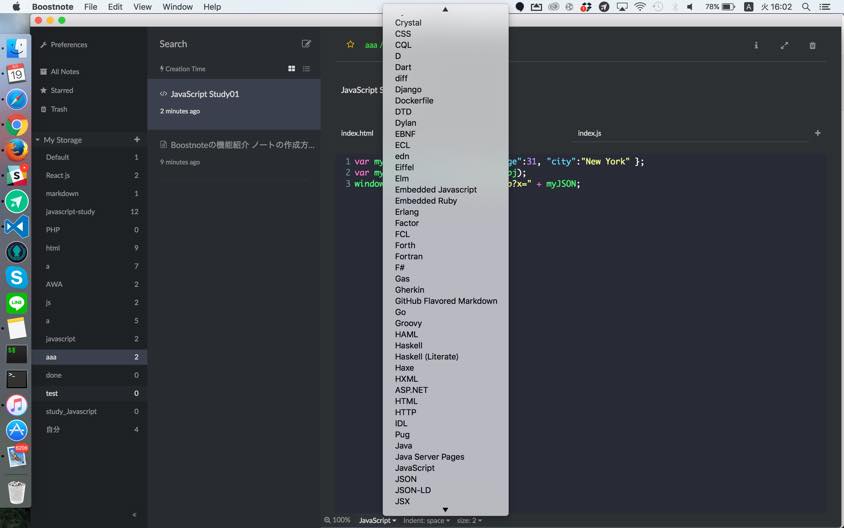Star the current note
The width and height of the screenshot is (844, 528).
point(350,45)
